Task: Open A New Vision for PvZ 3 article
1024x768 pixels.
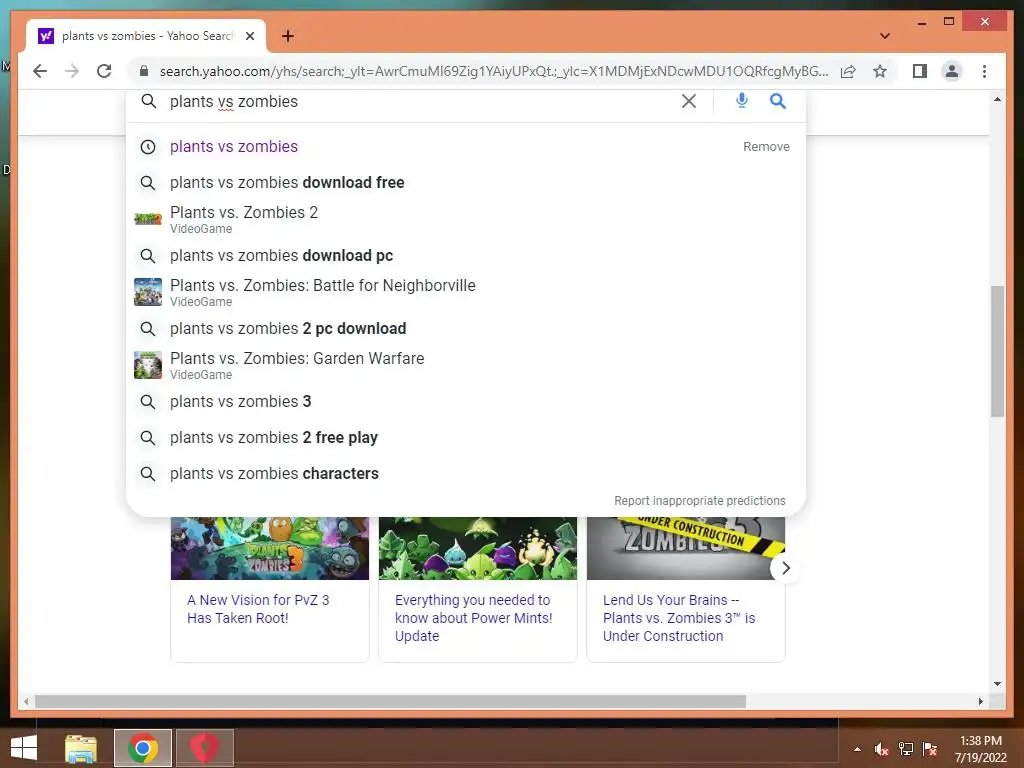Action: point(258,609)
